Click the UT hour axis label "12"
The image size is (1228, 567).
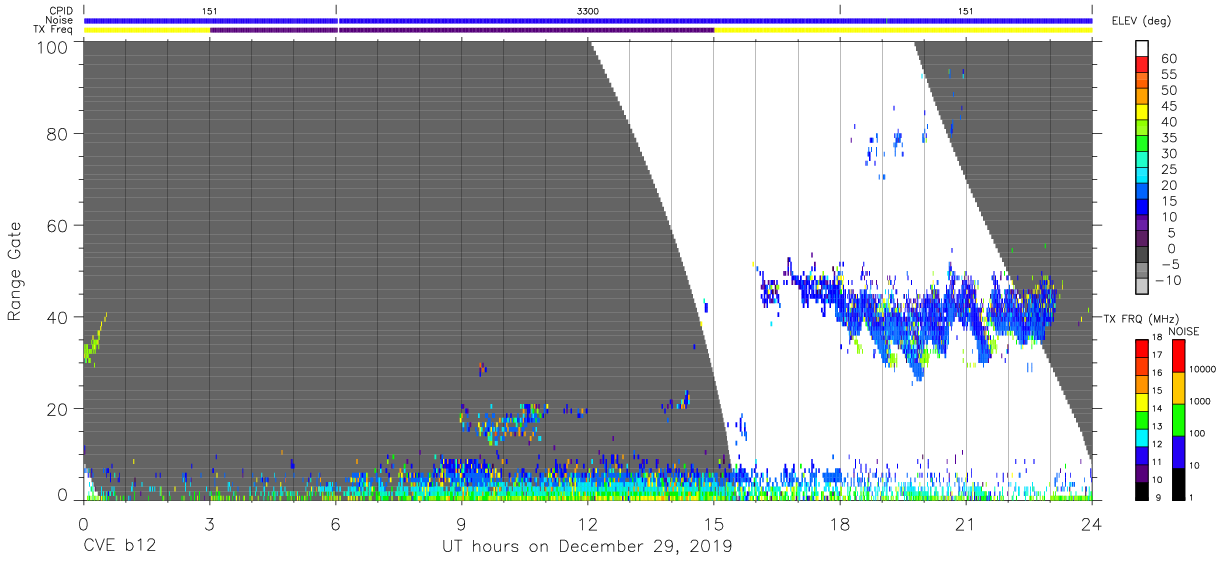pos(588,523)
